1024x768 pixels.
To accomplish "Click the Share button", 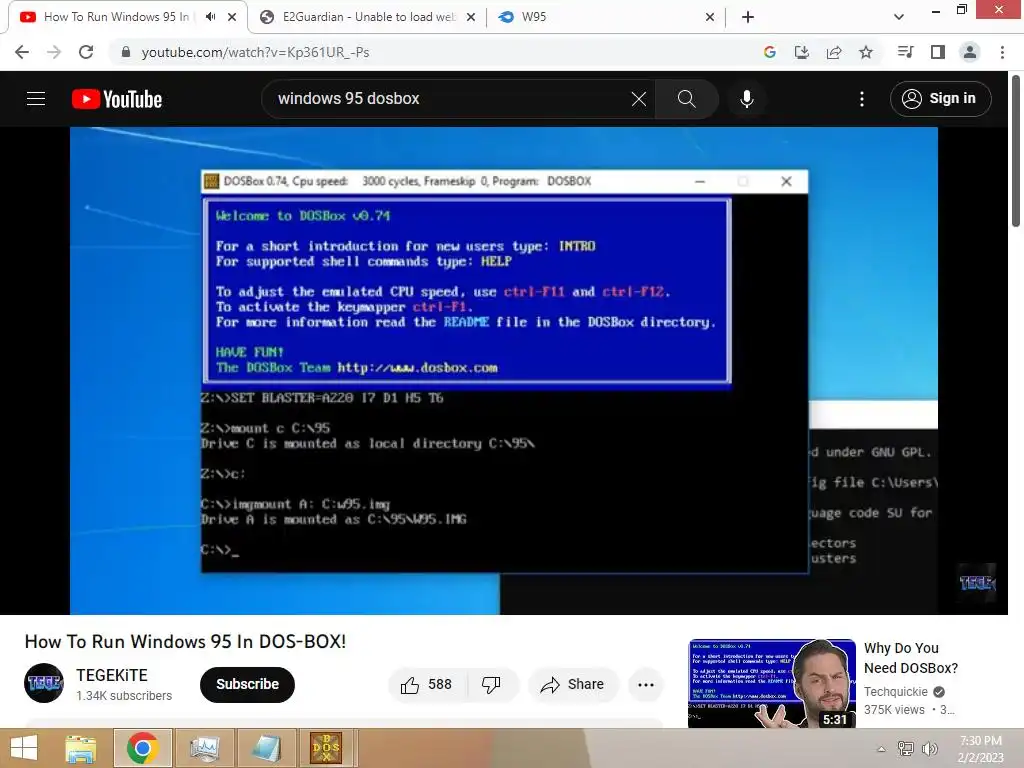I will point(572,684).
